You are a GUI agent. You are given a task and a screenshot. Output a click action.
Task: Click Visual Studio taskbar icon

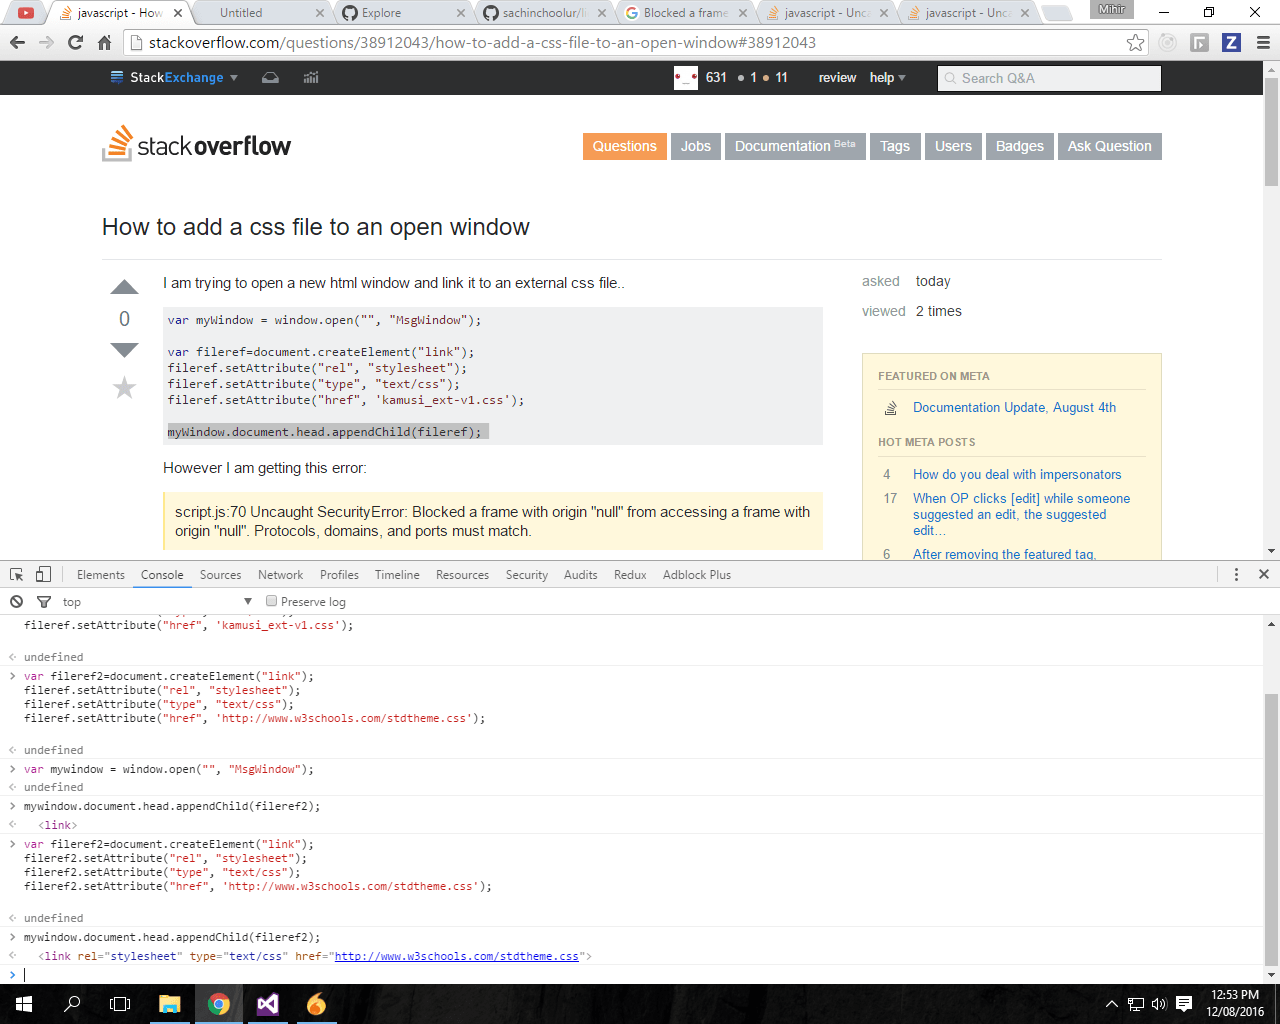[267, 1004]
